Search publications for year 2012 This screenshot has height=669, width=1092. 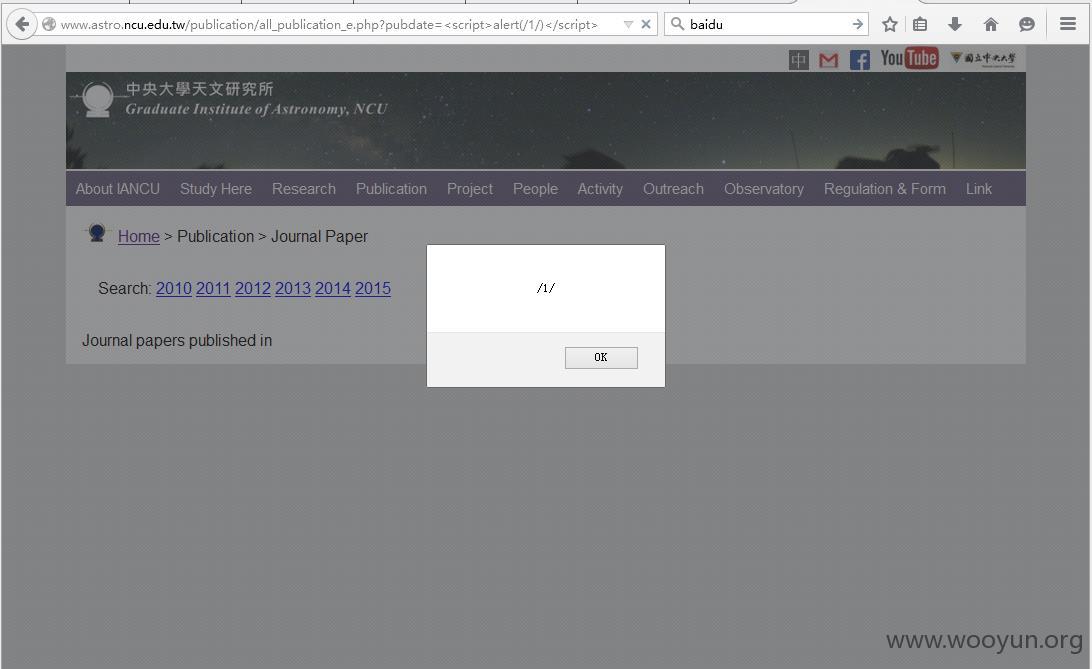(253, 288)
